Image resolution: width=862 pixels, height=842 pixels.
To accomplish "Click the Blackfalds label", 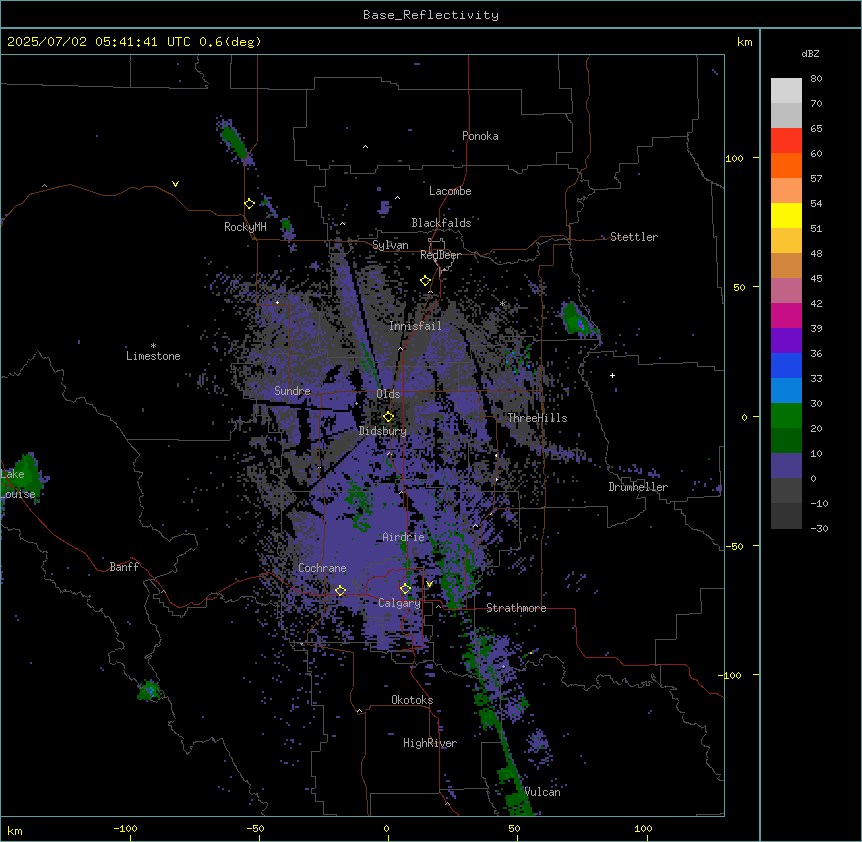I will tap(441, 223).
